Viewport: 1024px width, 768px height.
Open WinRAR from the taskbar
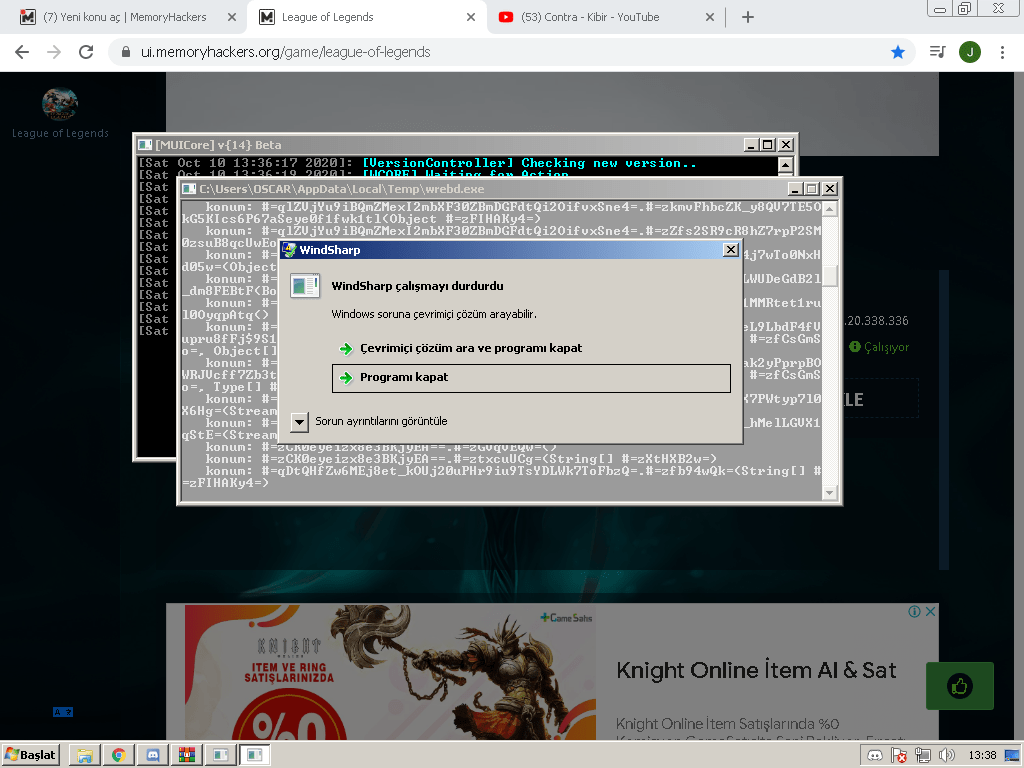(x=187, y=755)
